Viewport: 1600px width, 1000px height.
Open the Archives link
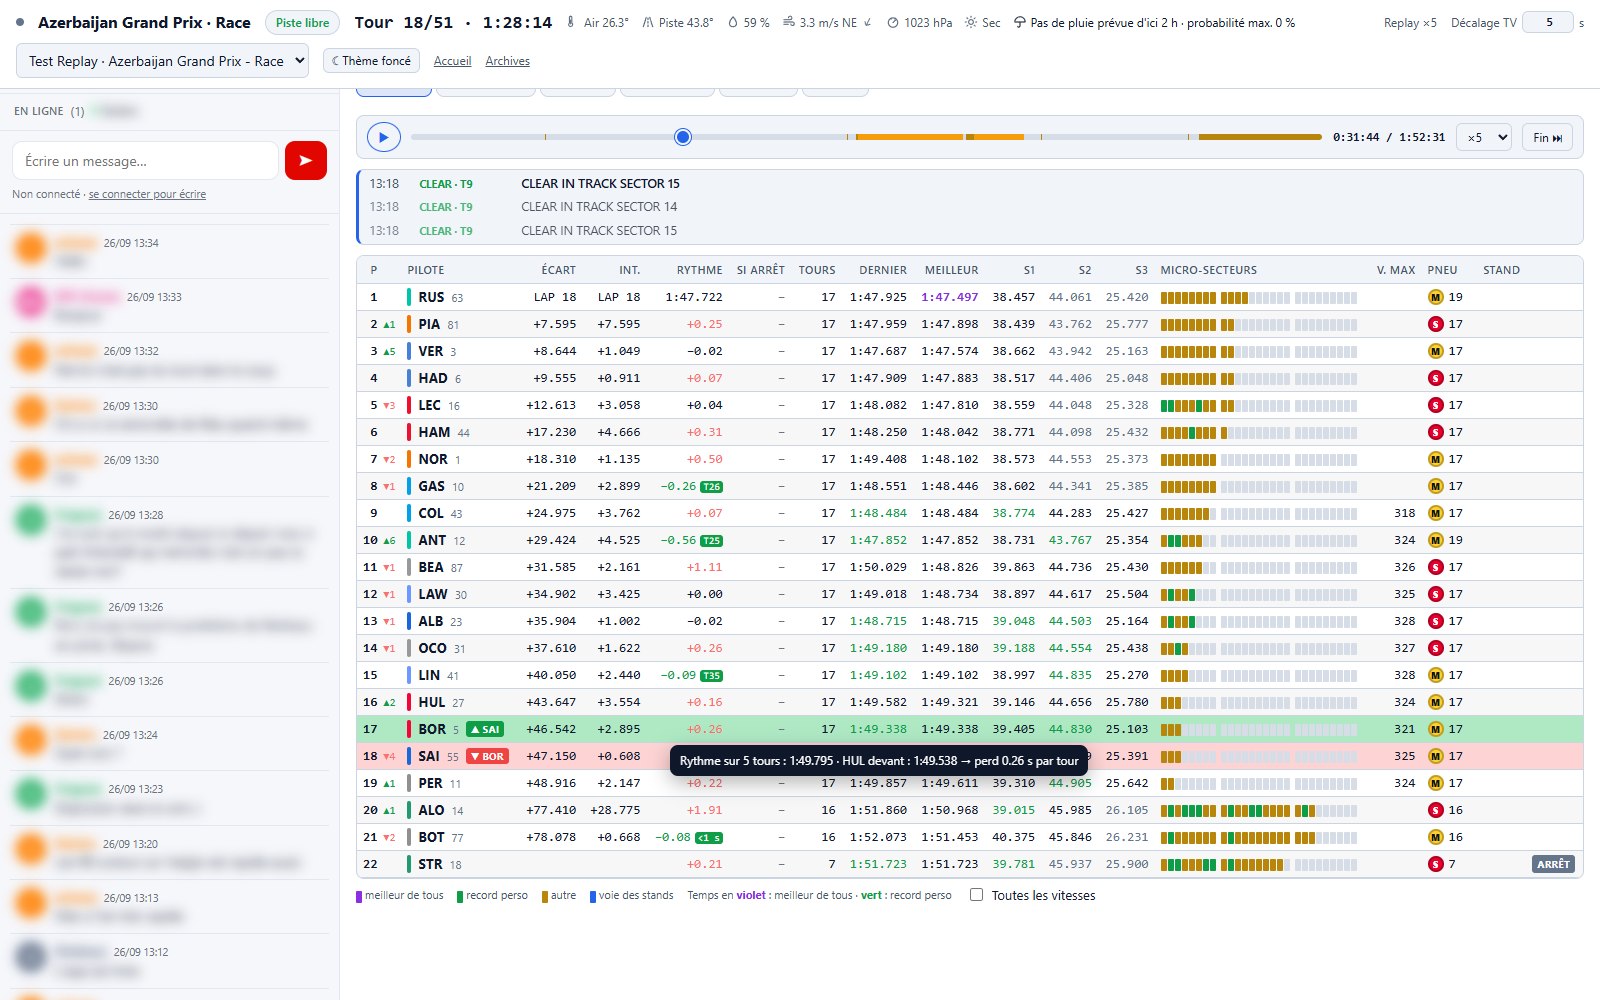tap(507, 61)
